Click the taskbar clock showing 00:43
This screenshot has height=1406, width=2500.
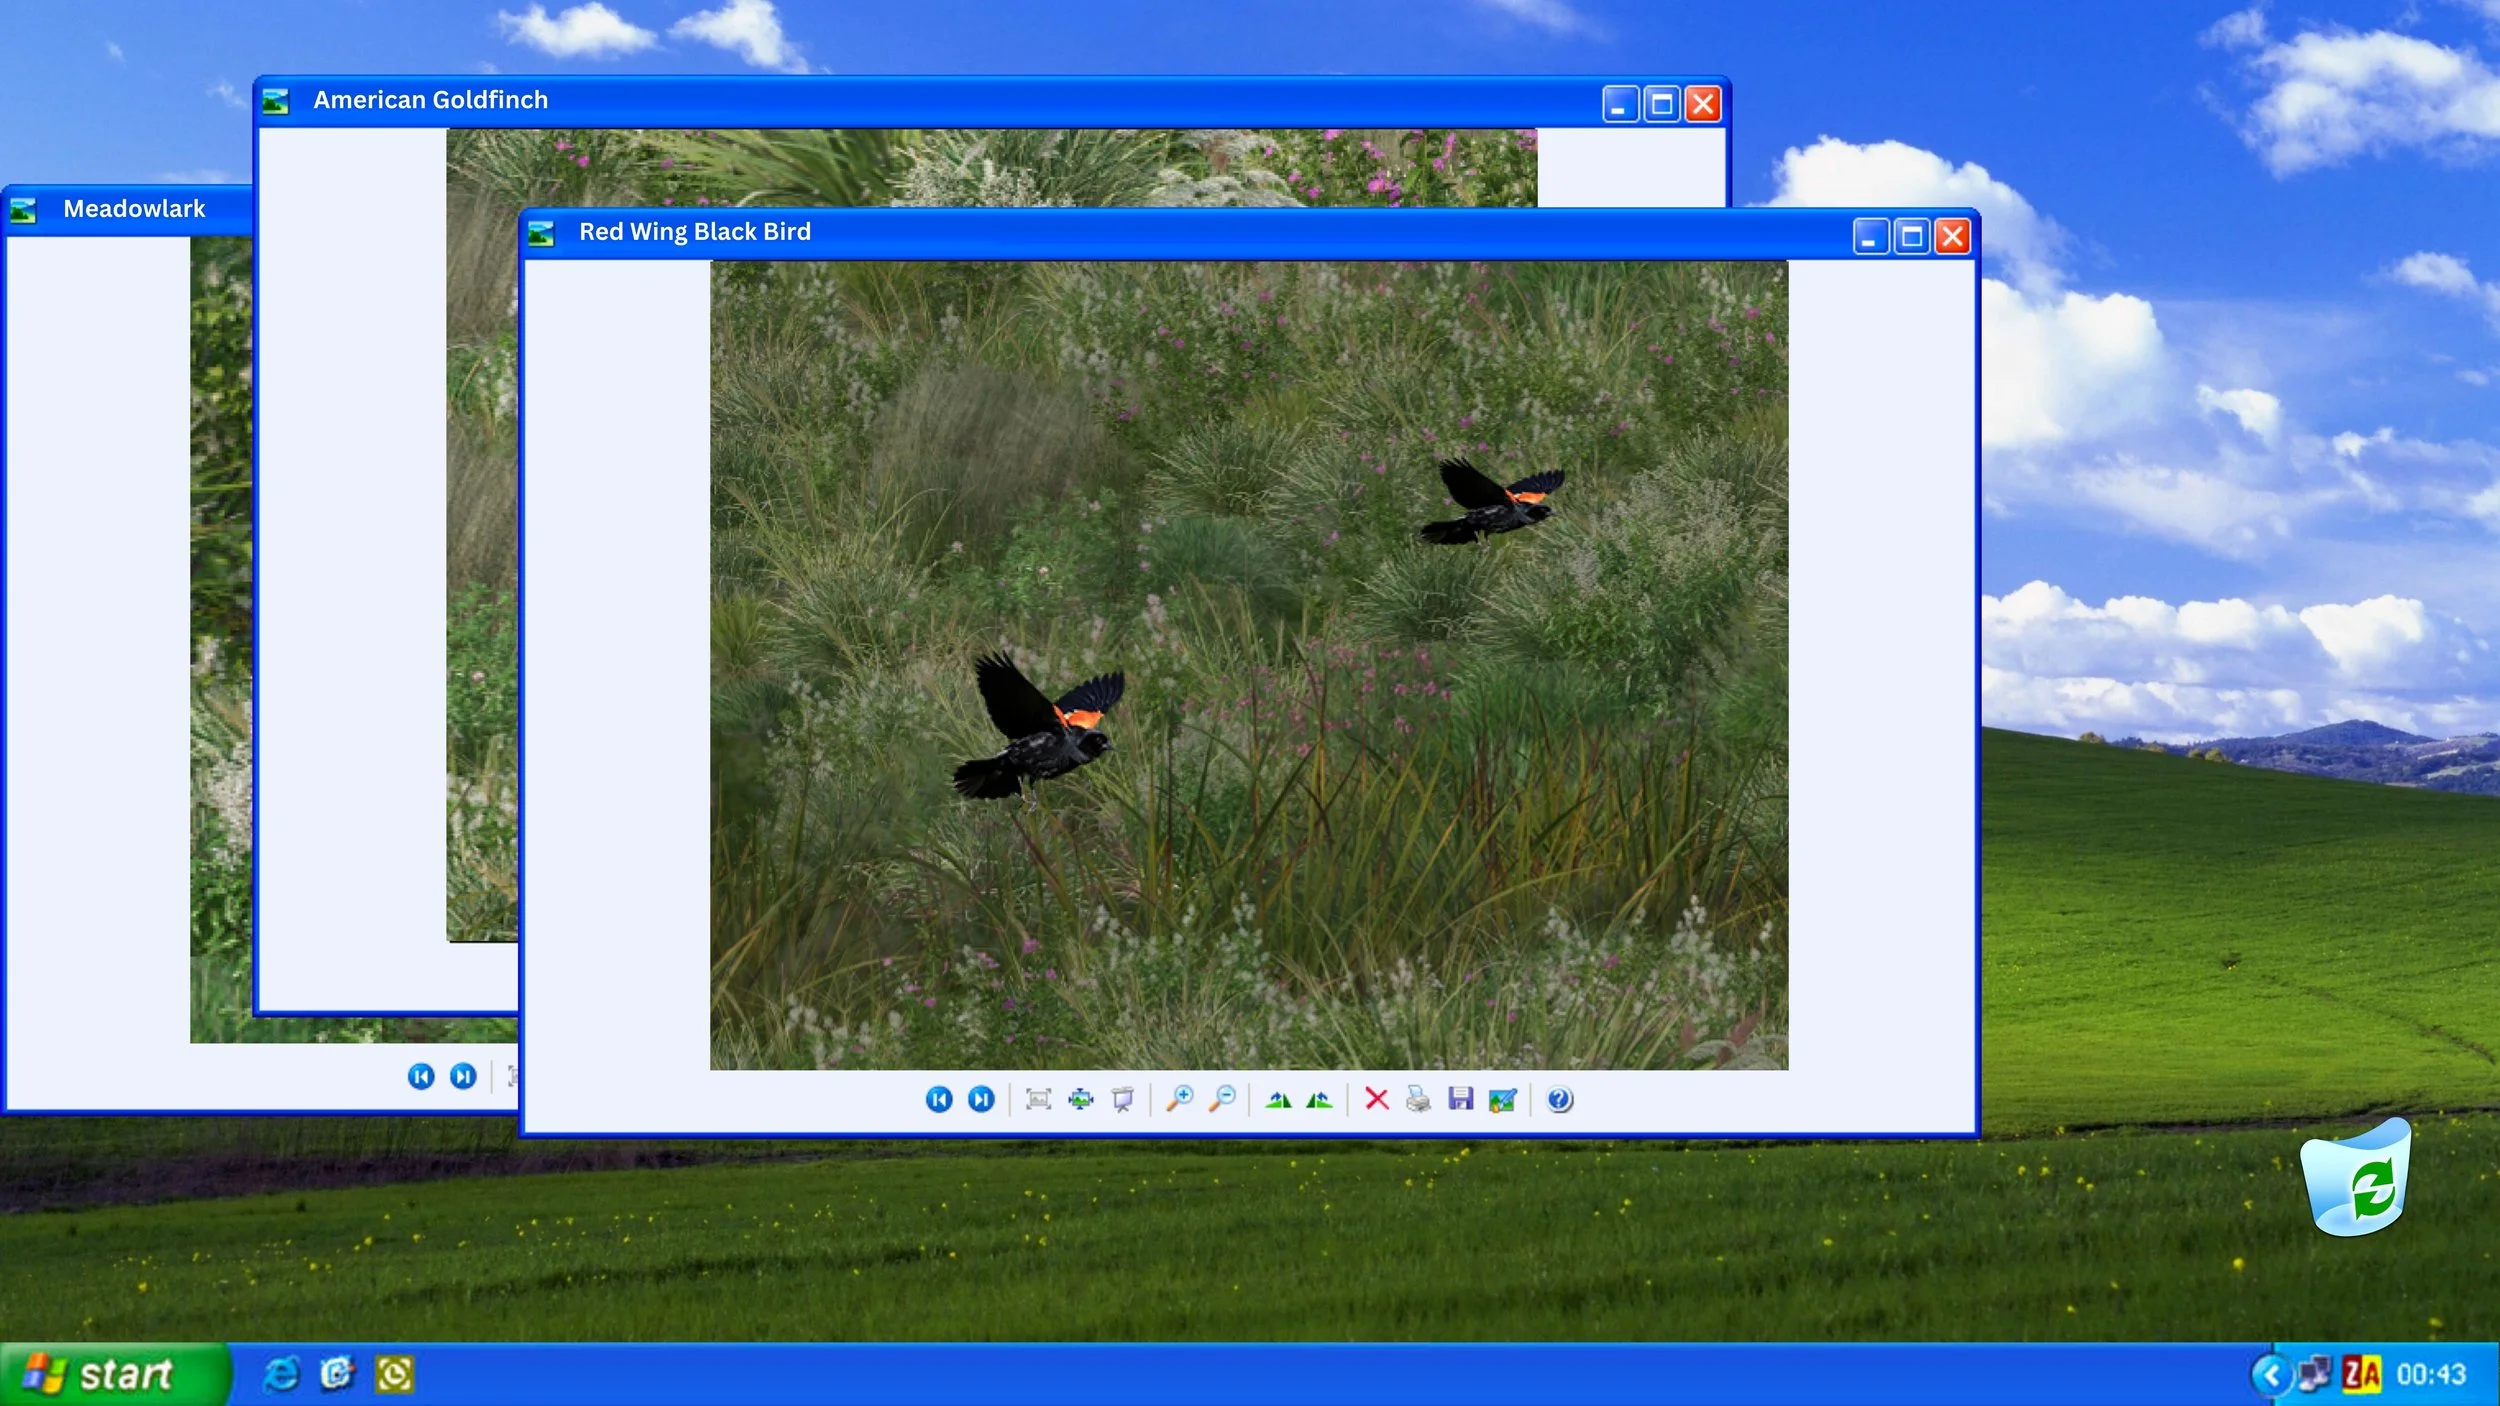click(x=2431, y=1375)
